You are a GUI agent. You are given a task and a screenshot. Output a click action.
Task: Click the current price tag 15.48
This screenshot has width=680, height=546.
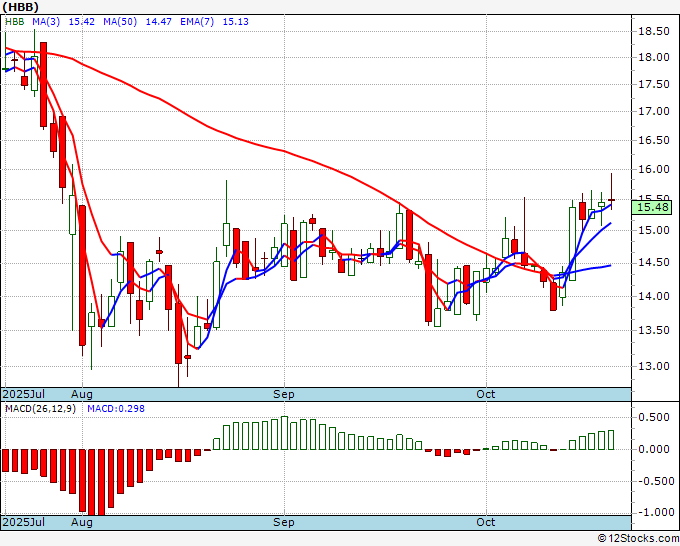tap(654, 207)
